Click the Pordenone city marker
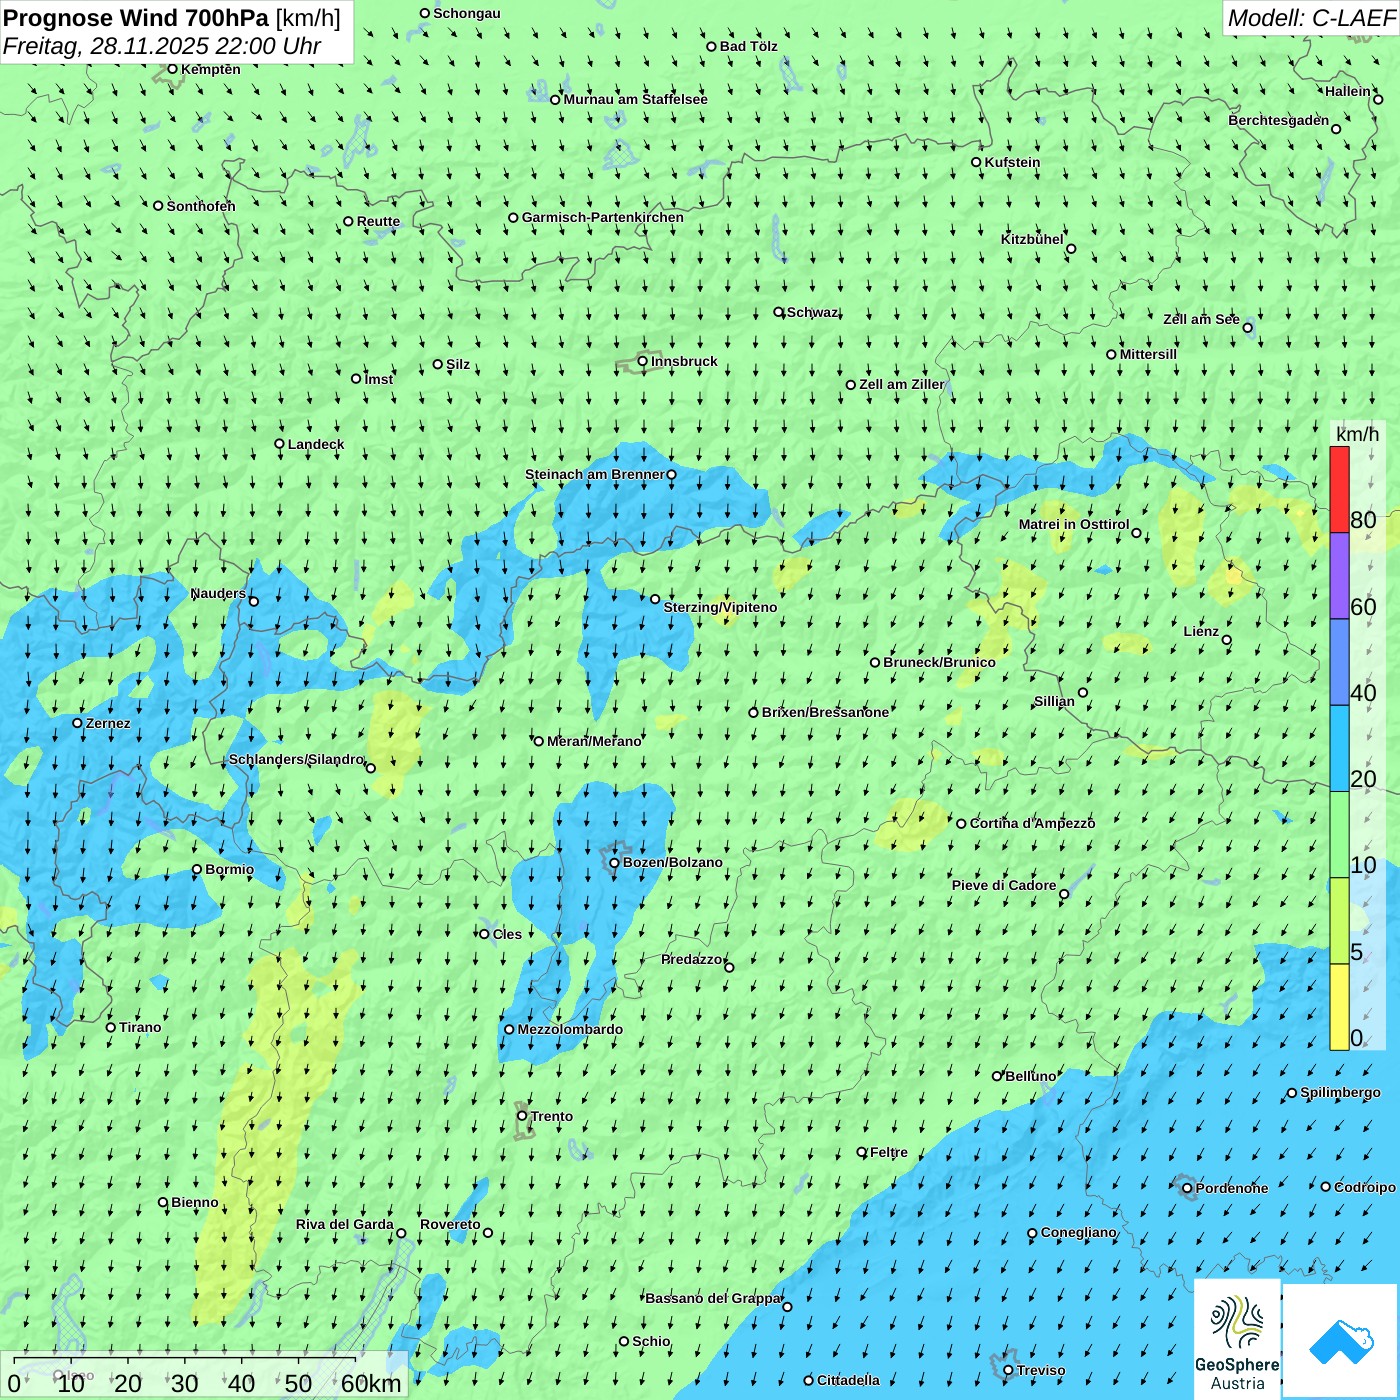The image size is (1400, 1400). 1188,1188
